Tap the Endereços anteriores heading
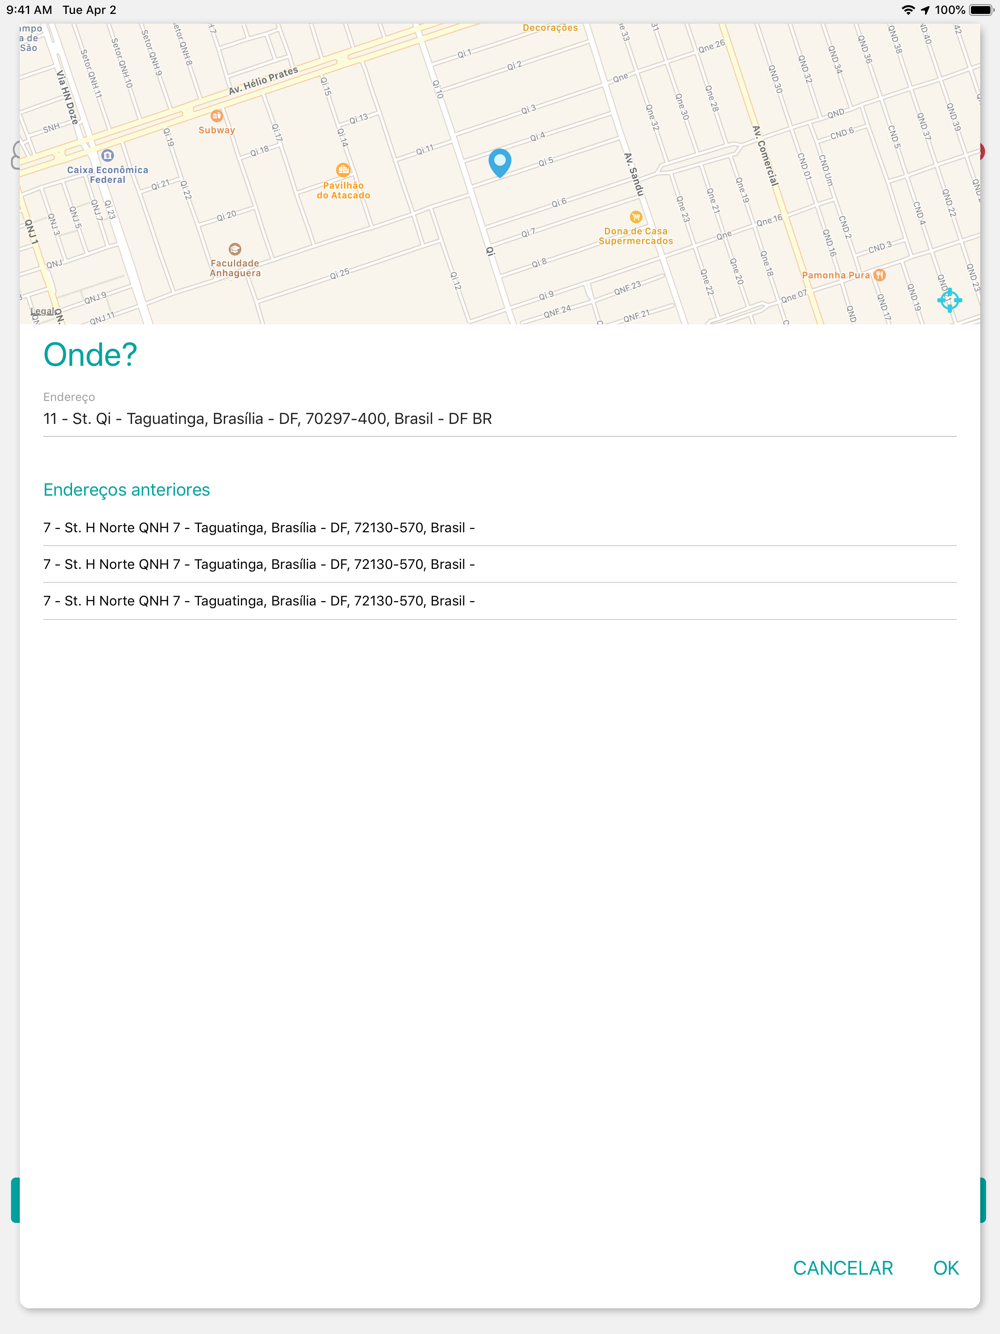1000x1334 pixels. coord(127,490)
